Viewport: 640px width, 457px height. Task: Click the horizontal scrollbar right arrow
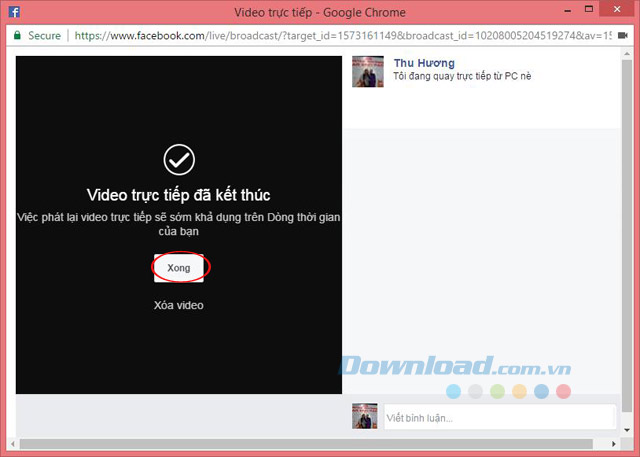coord(613,444)
